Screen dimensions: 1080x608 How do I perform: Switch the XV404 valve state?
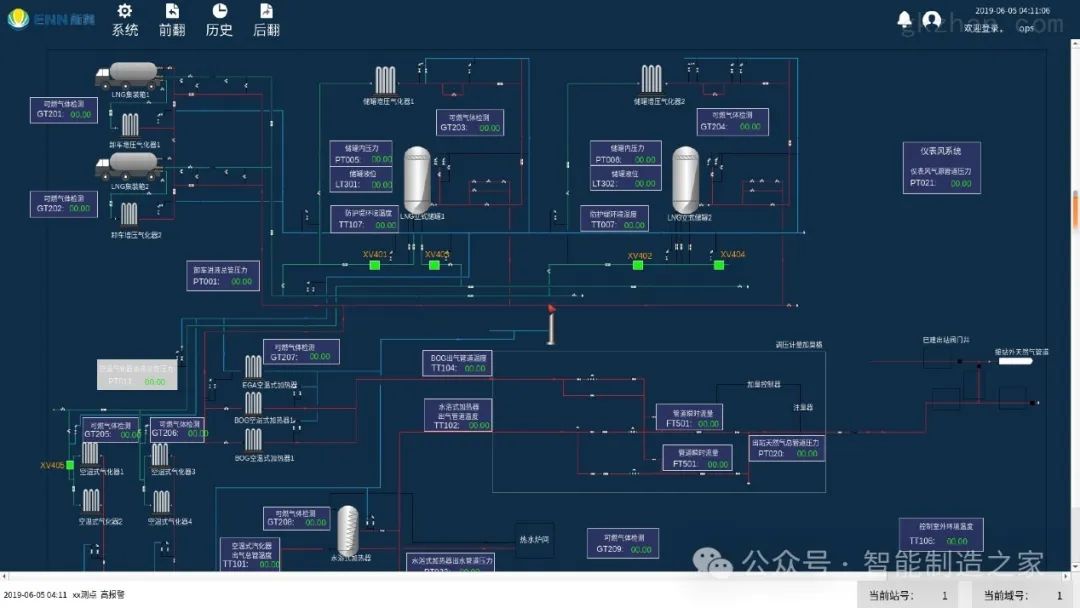(x=719, y=265)
